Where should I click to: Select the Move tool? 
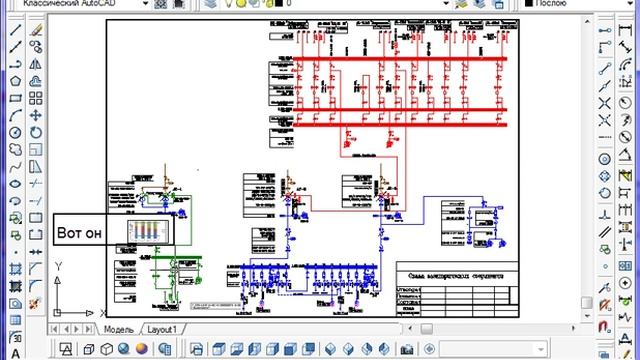(36, 116)
